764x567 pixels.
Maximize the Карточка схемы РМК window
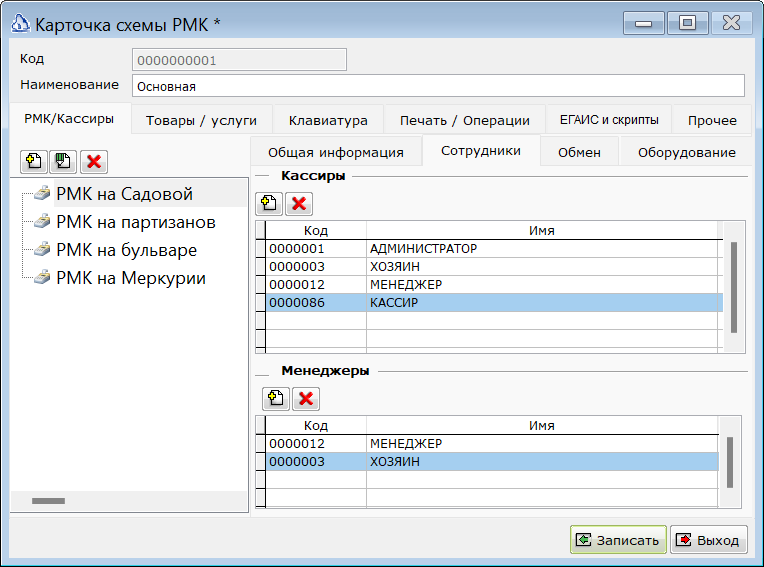[x=687, y=23]
